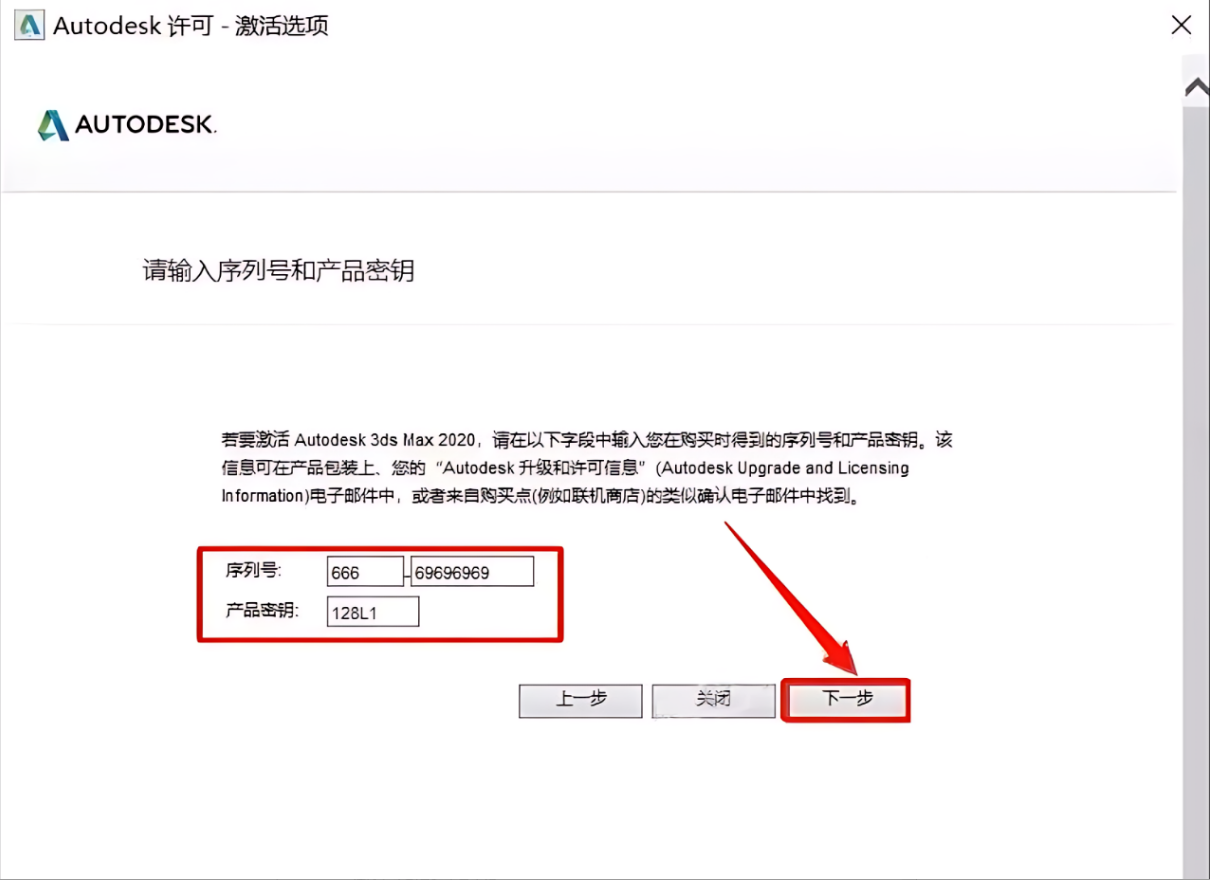1210x880 pixels.
Task: Click the 关闭 button
Action: coord(713,701)
